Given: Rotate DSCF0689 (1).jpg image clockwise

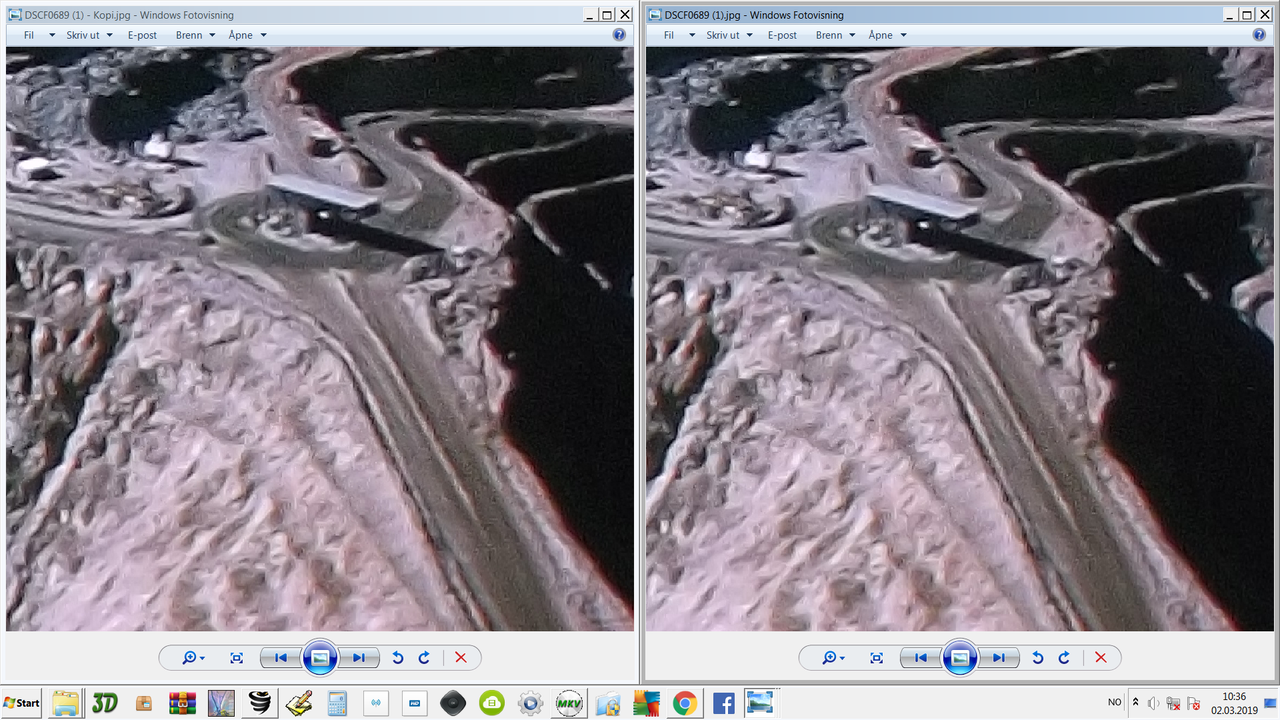Looking at the screenshot, I should point(1064,657).
